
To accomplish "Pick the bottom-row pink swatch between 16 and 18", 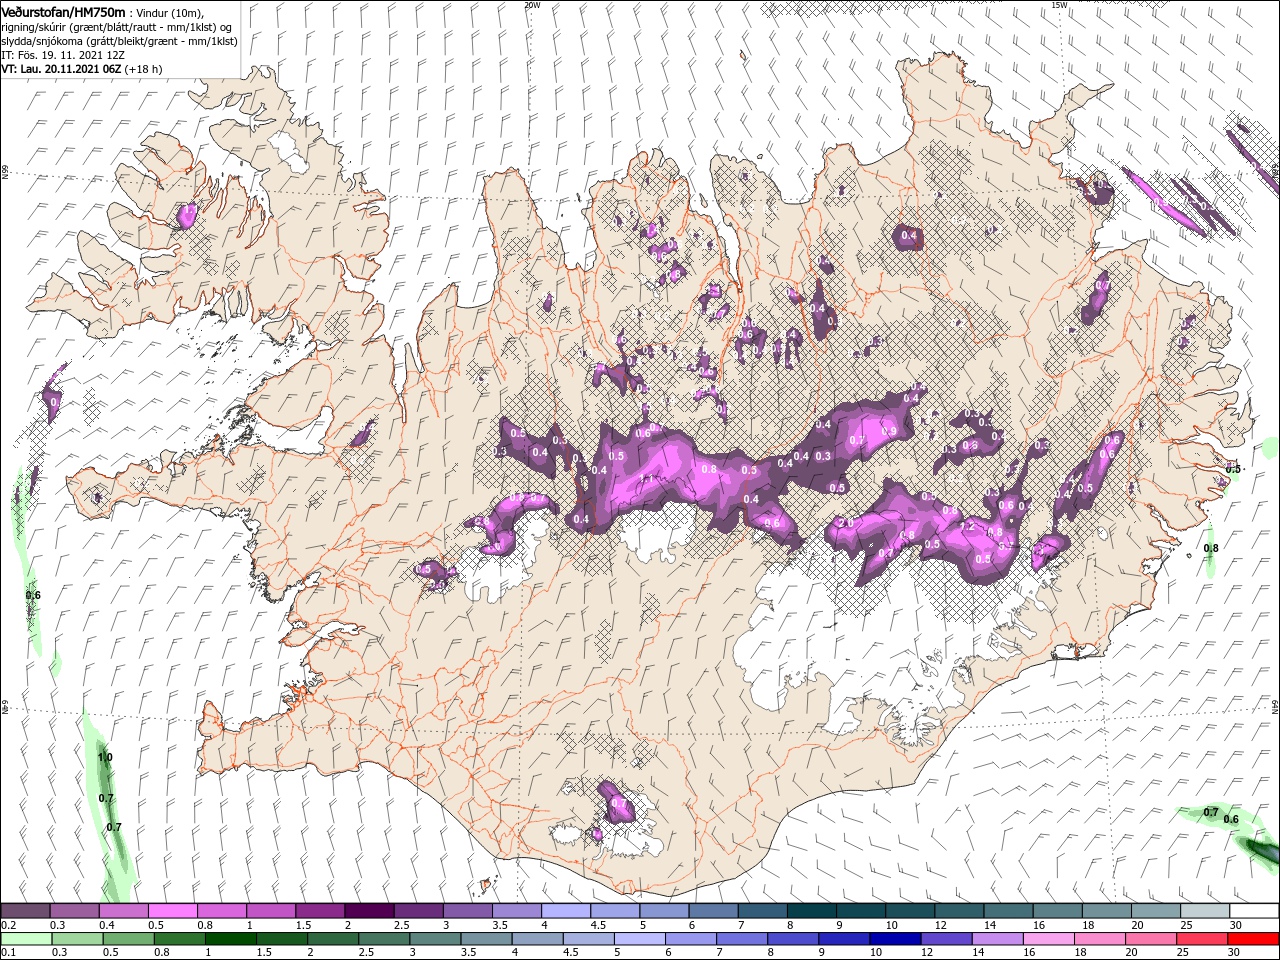I will click(x=1048, y=939).
